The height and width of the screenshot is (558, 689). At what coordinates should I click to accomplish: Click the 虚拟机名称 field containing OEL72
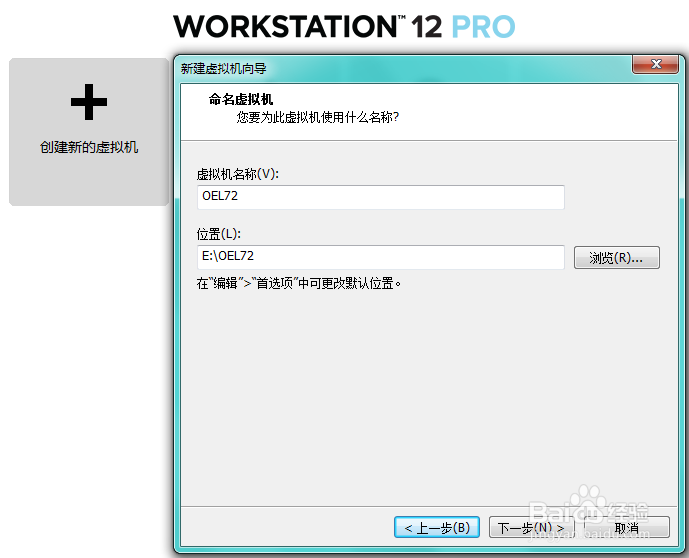pyautogui.click(x=381, y=197)
